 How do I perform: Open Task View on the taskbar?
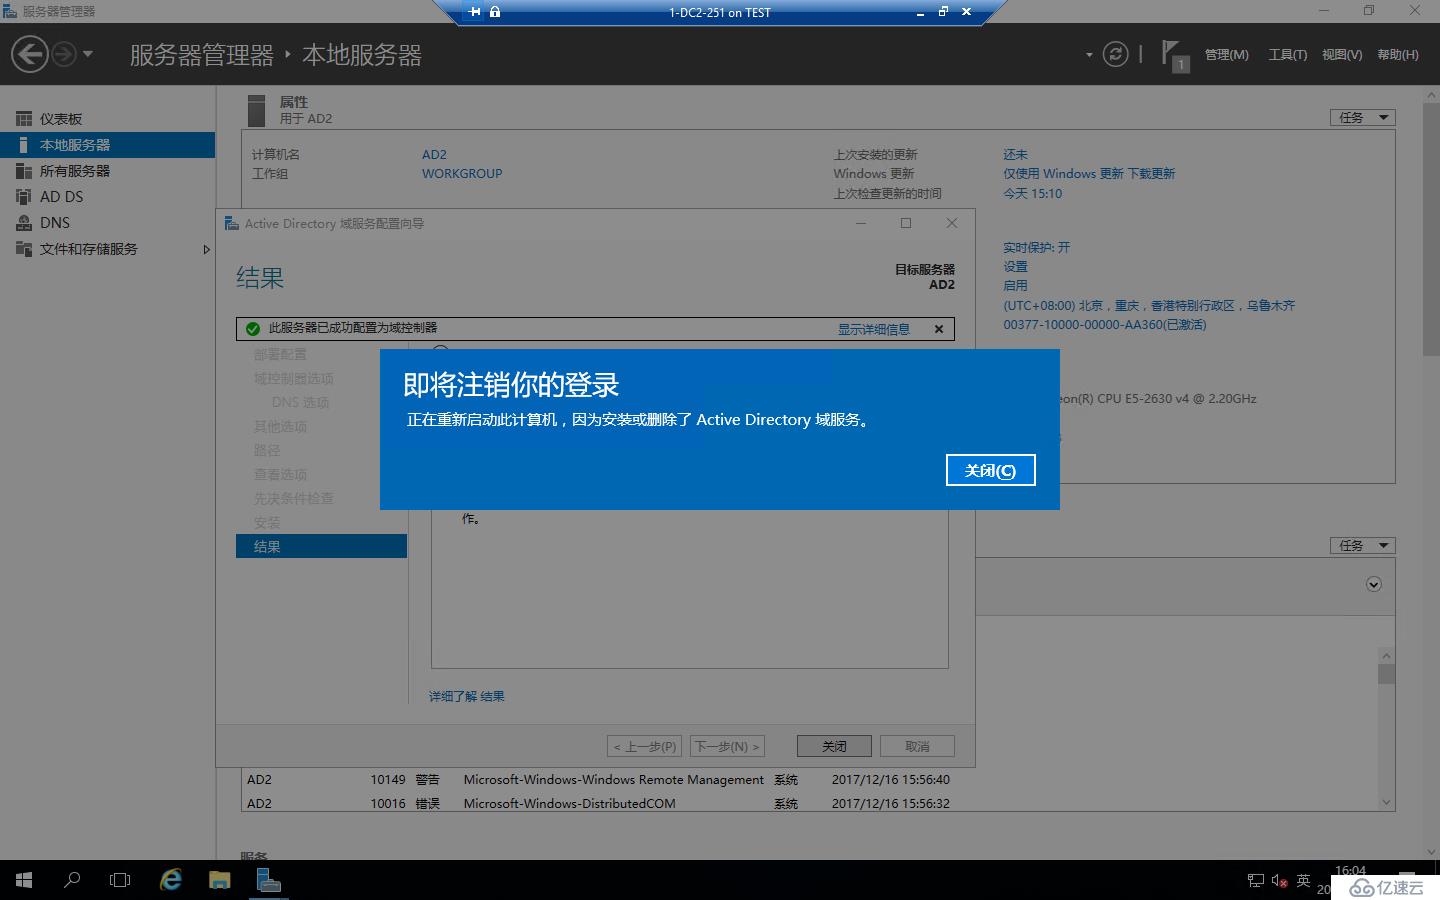click(120, 880)
